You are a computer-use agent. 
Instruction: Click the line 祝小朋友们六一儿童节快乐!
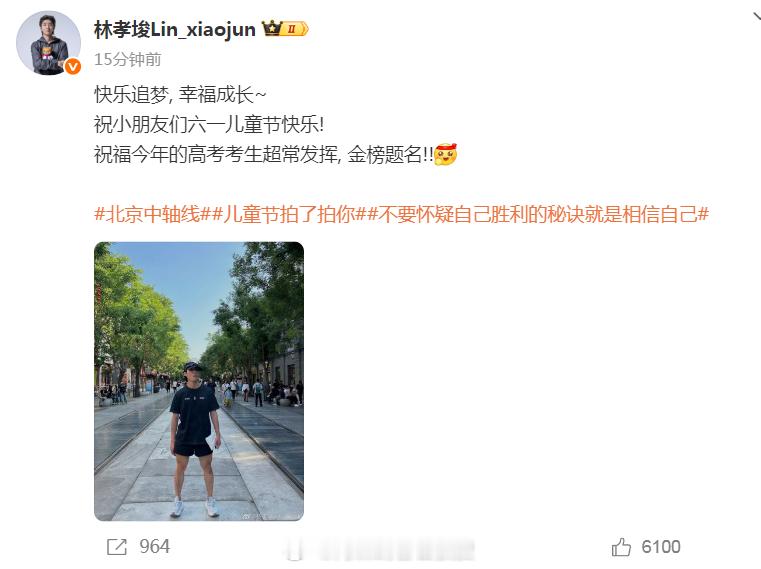tap(209, 124)
